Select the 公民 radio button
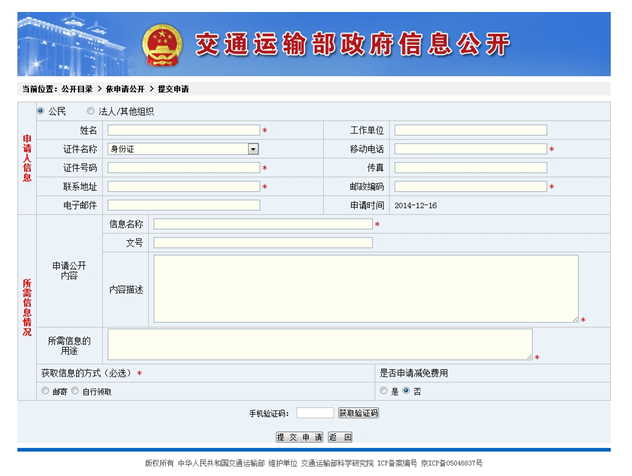Viewport: 632px width, 476px height. tap(40, 110)
